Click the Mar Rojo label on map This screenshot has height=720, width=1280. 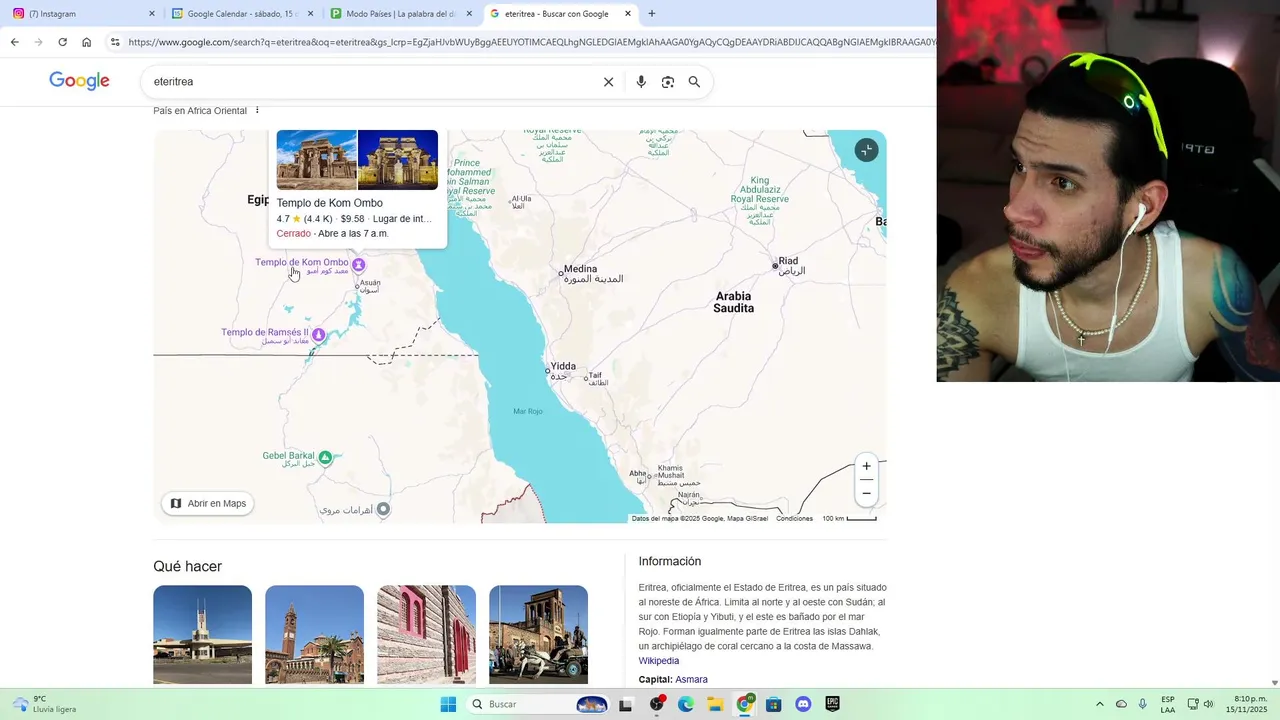[527, 411]
